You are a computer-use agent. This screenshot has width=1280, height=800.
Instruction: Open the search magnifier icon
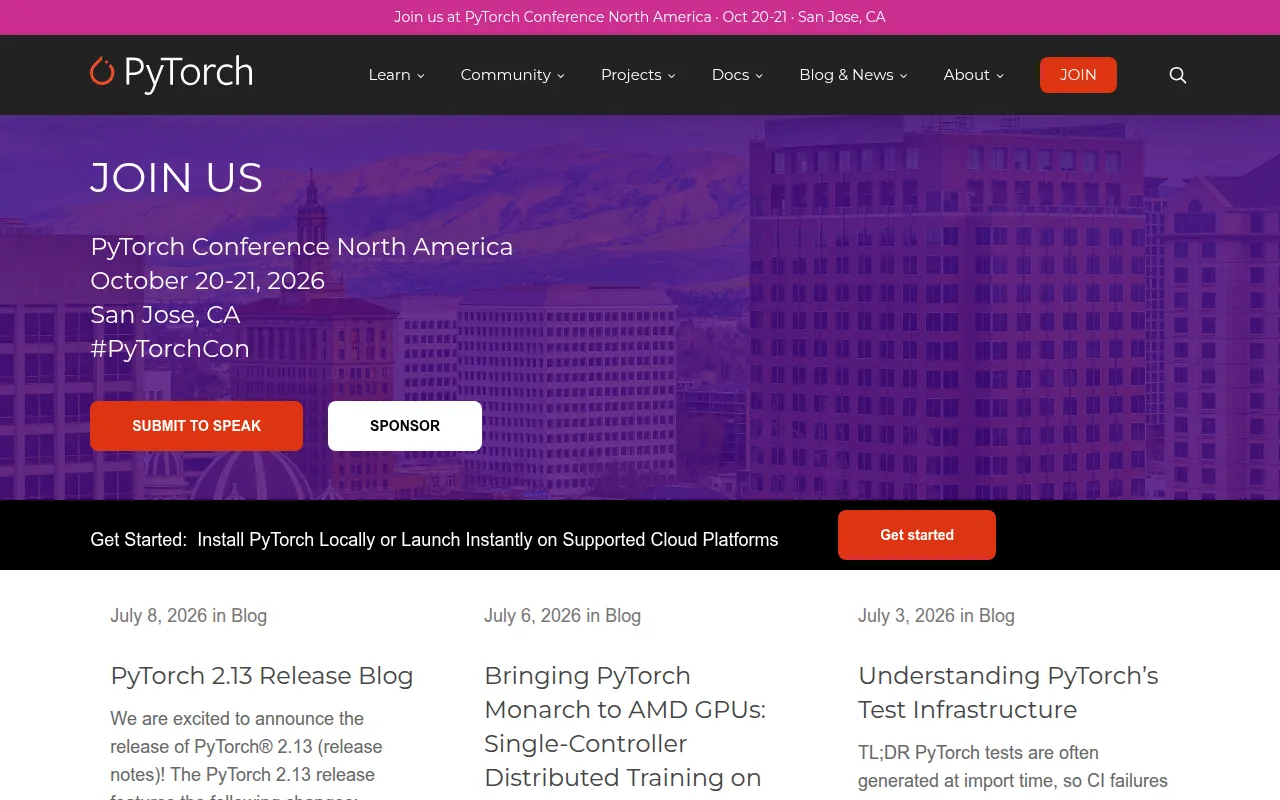click(1178, 75)
